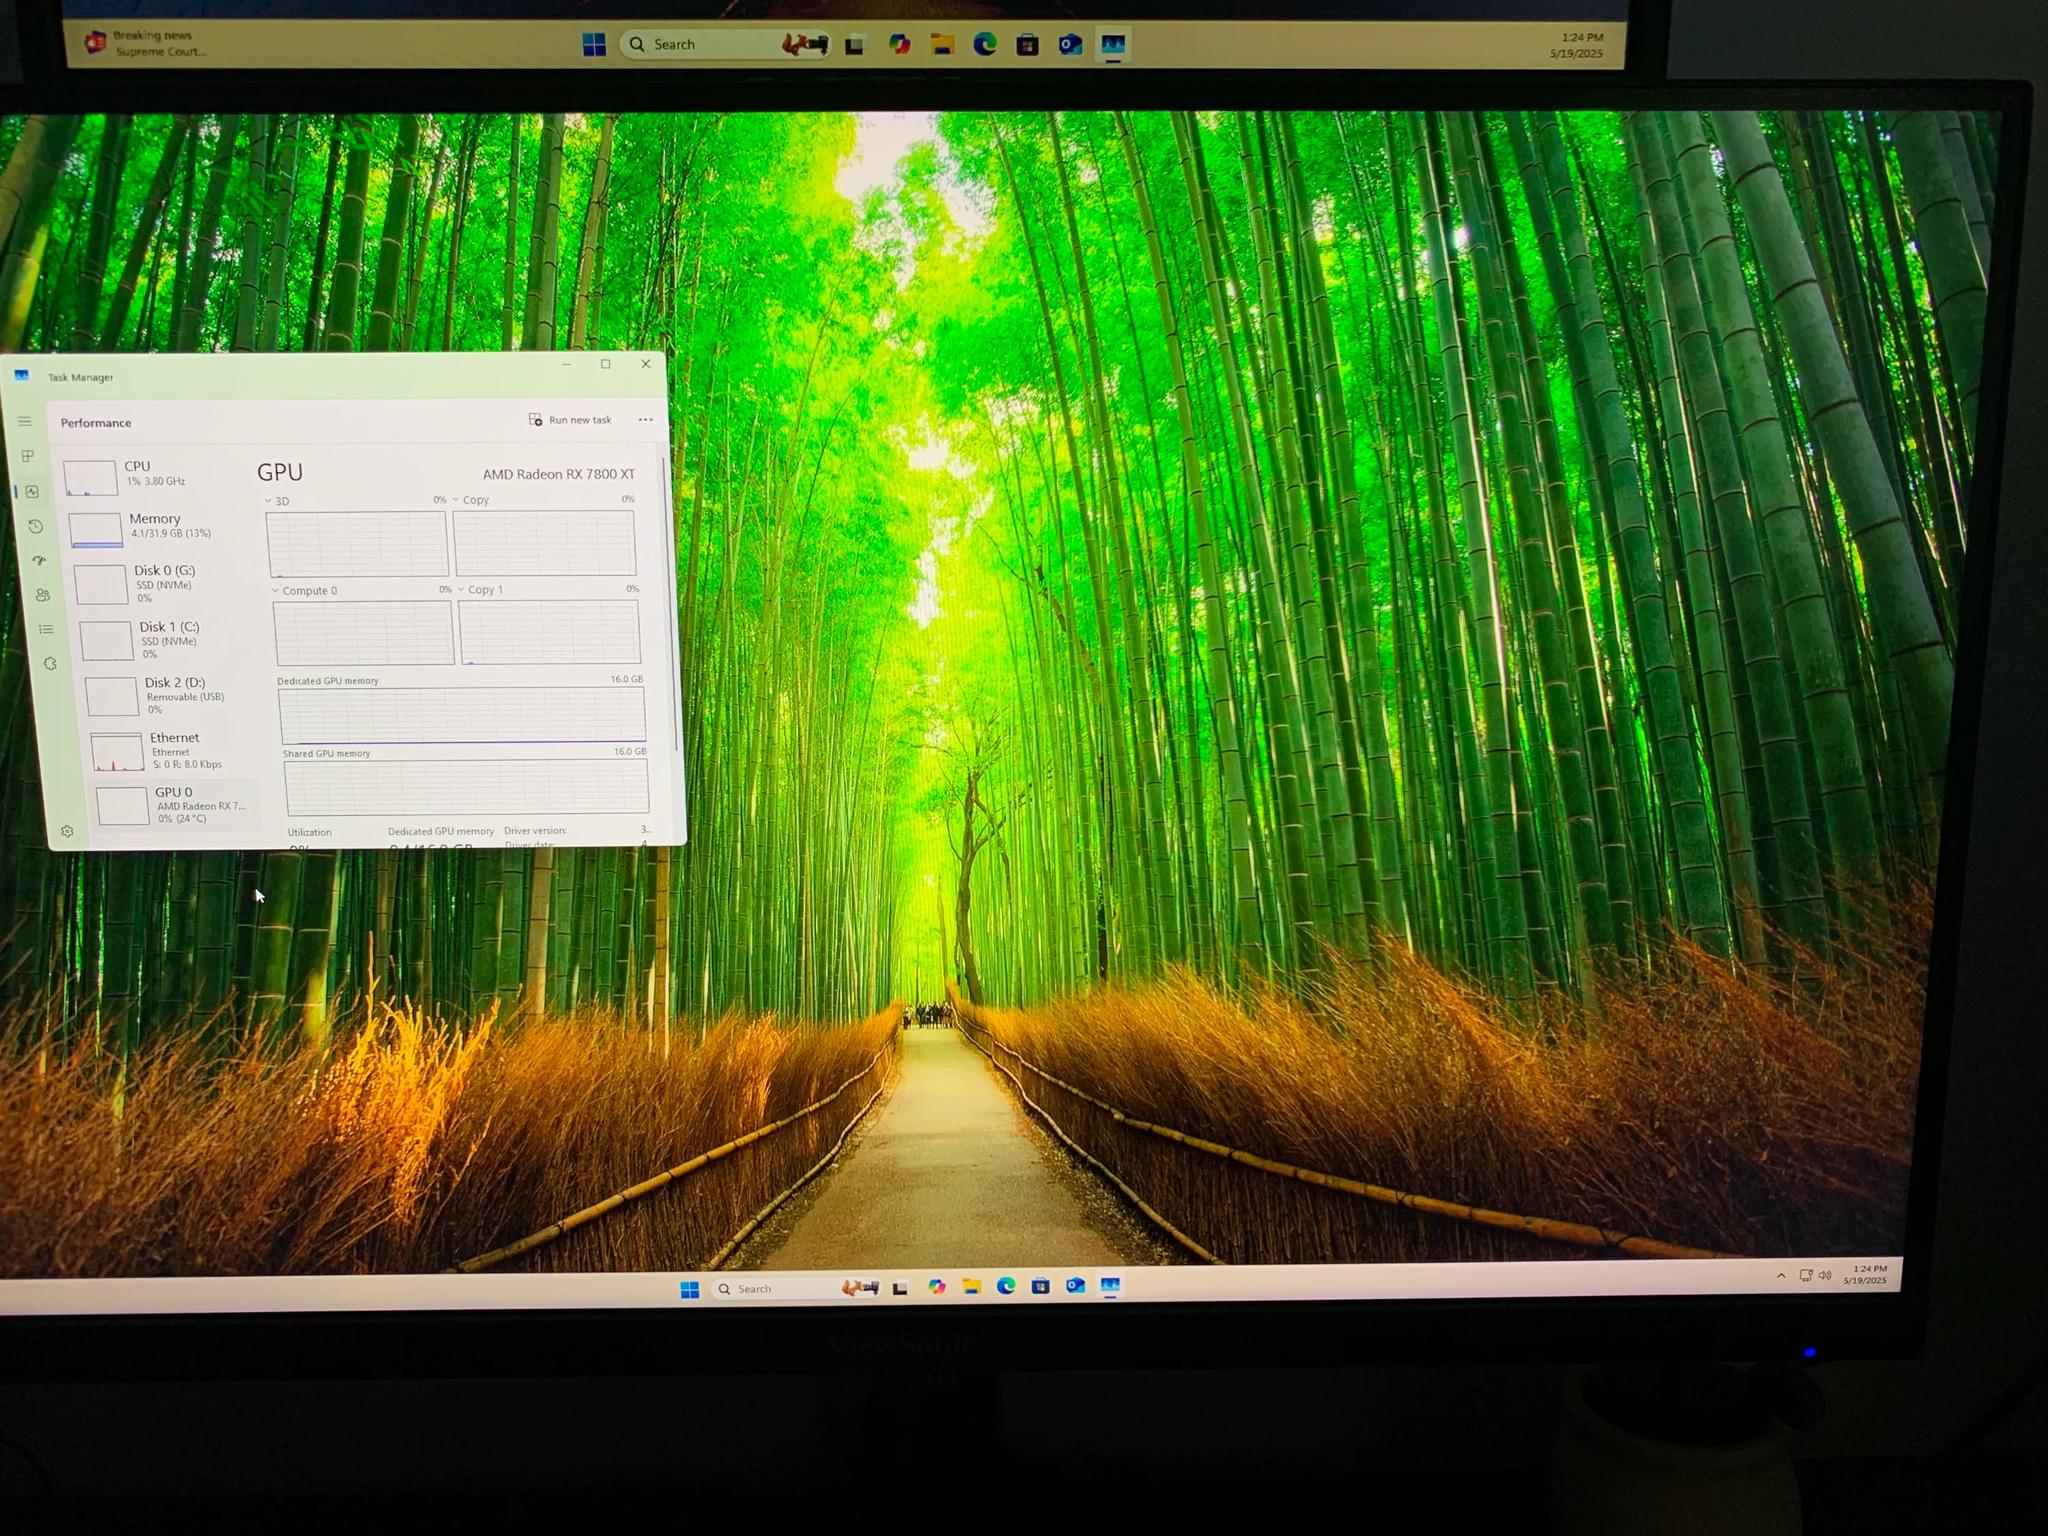Image resolution: width=2048 pixels, height=1536 pixels.
Task: Click AMD Radeon RX 7800 XT label
Action: coord(558,474)
